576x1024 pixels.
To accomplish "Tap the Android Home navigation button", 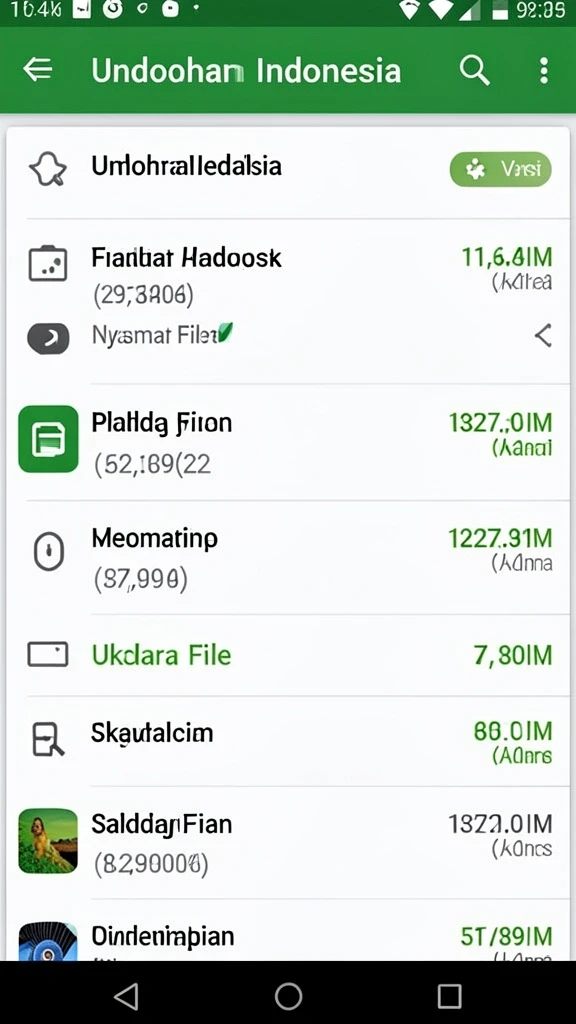I will (288, 997).
